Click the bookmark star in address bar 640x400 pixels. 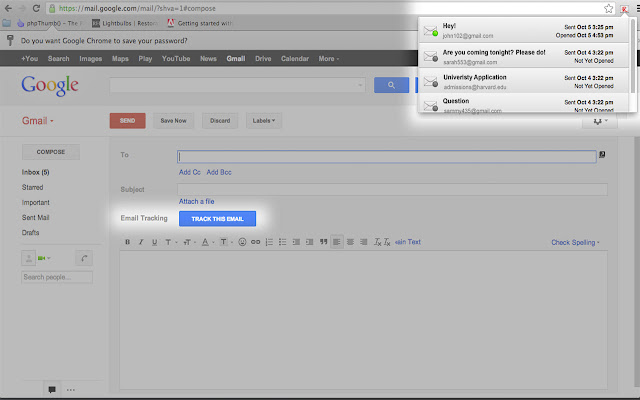608,9
